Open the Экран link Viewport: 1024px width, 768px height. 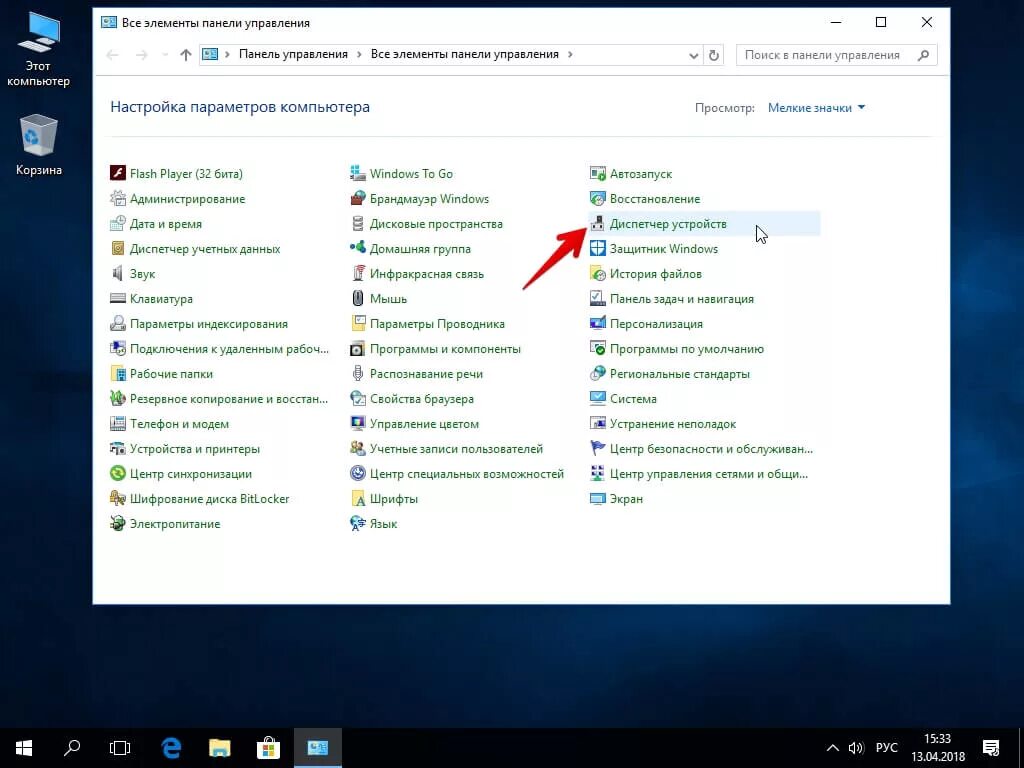[x=626, y=499]
